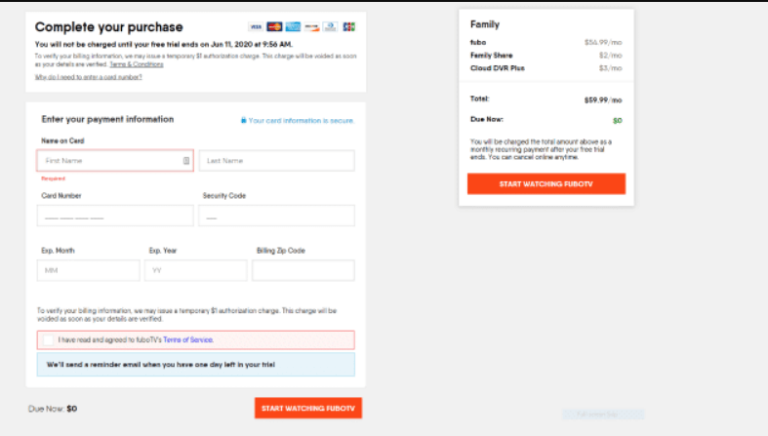Open the Terms & Conditions link

click(136, 64)
